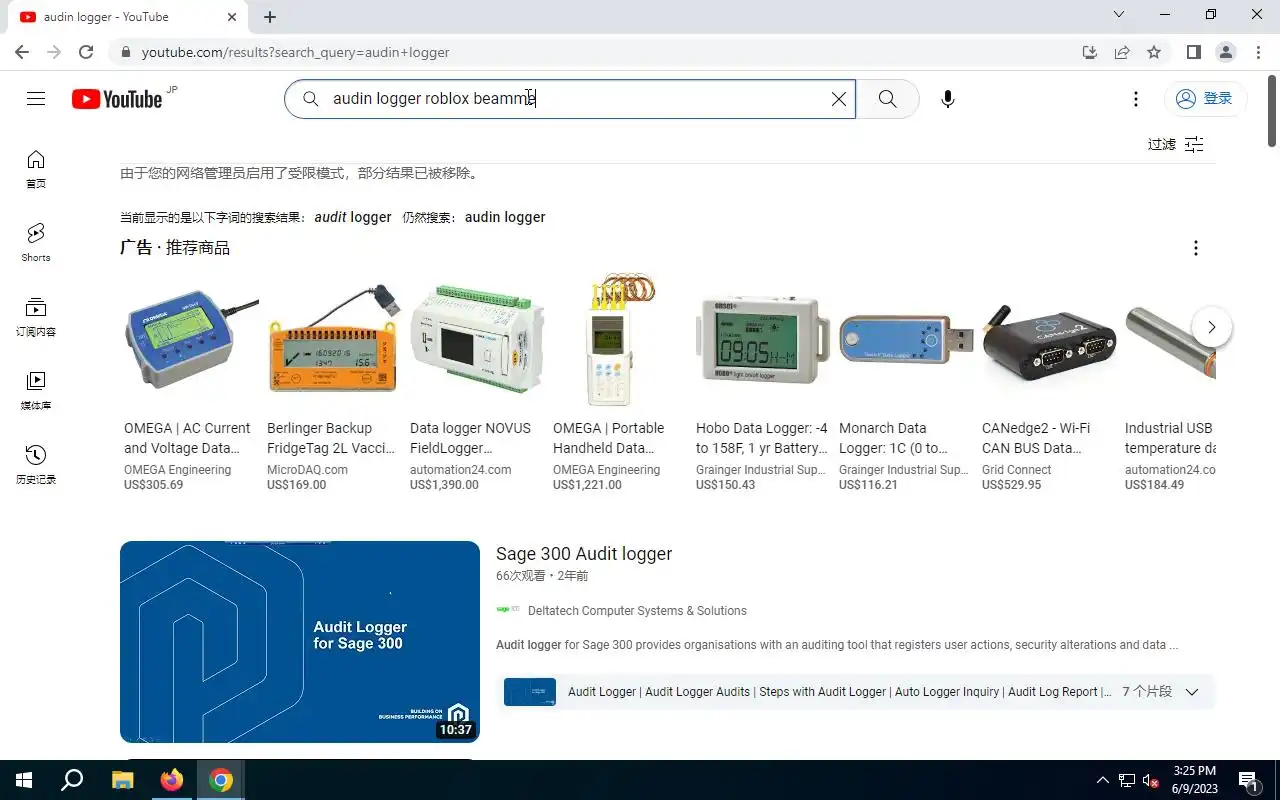Image resolution: width=1280 pixels, height=800 pixels.
Task: Start voice search with microphone
Action: (x=948, y=99)
